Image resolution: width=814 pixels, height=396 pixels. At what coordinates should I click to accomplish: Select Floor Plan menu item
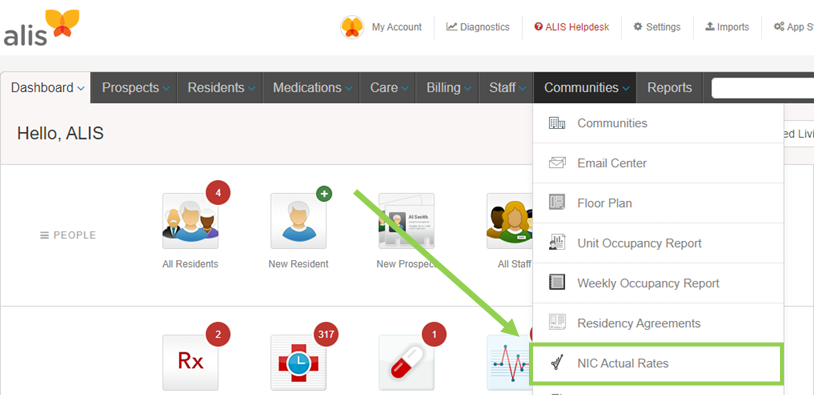(x=658, y=203)
